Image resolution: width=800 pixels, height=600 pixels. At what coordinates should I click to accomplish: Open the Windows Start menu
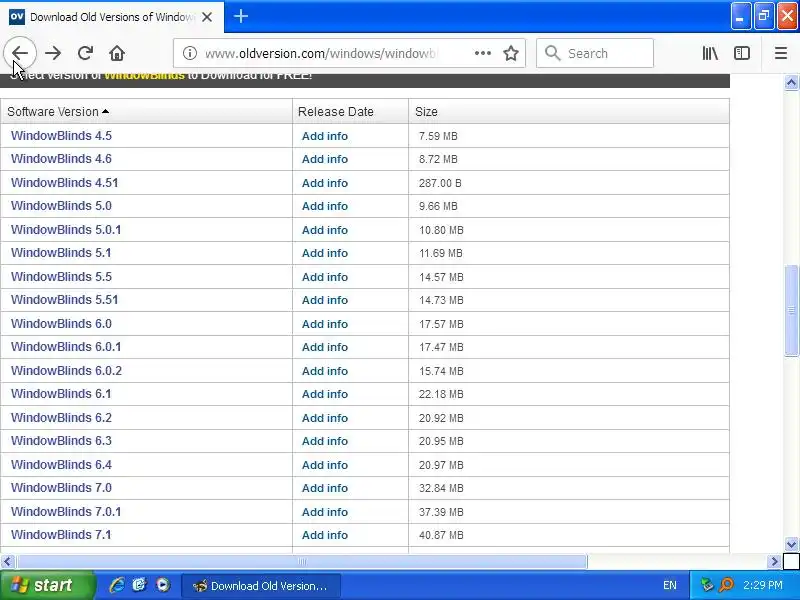(47, 585)
